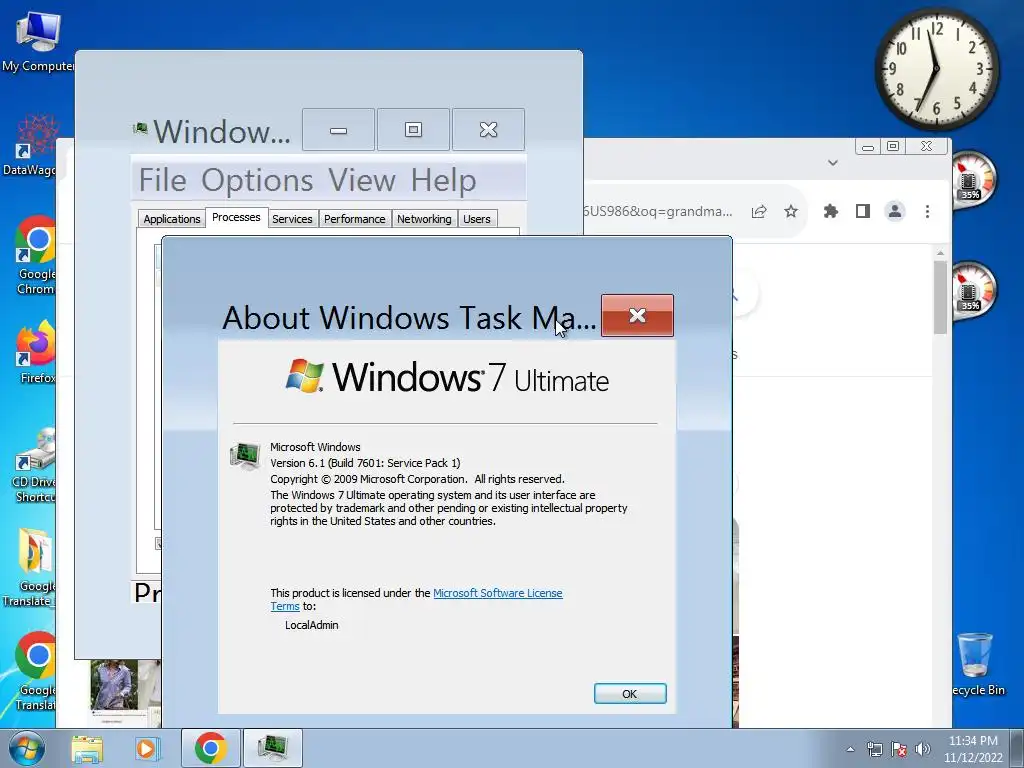The width and height of the screenshot is (1024, 768).
Task: Open the File menu in Task Manager
Action: click(163, 180)
